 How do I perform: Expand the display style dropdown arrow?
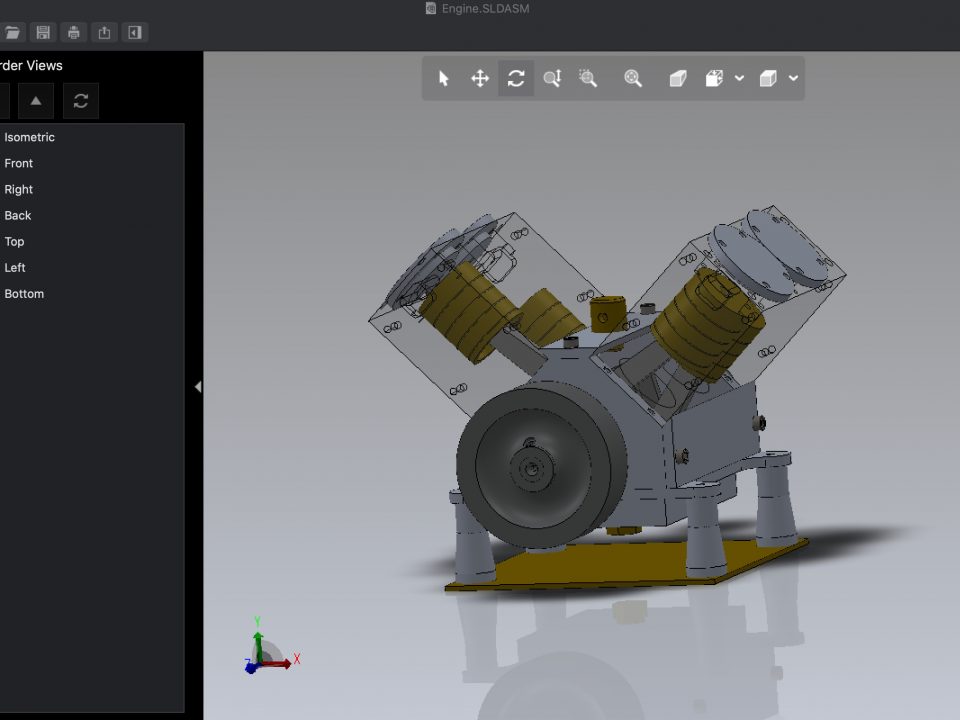793,78
